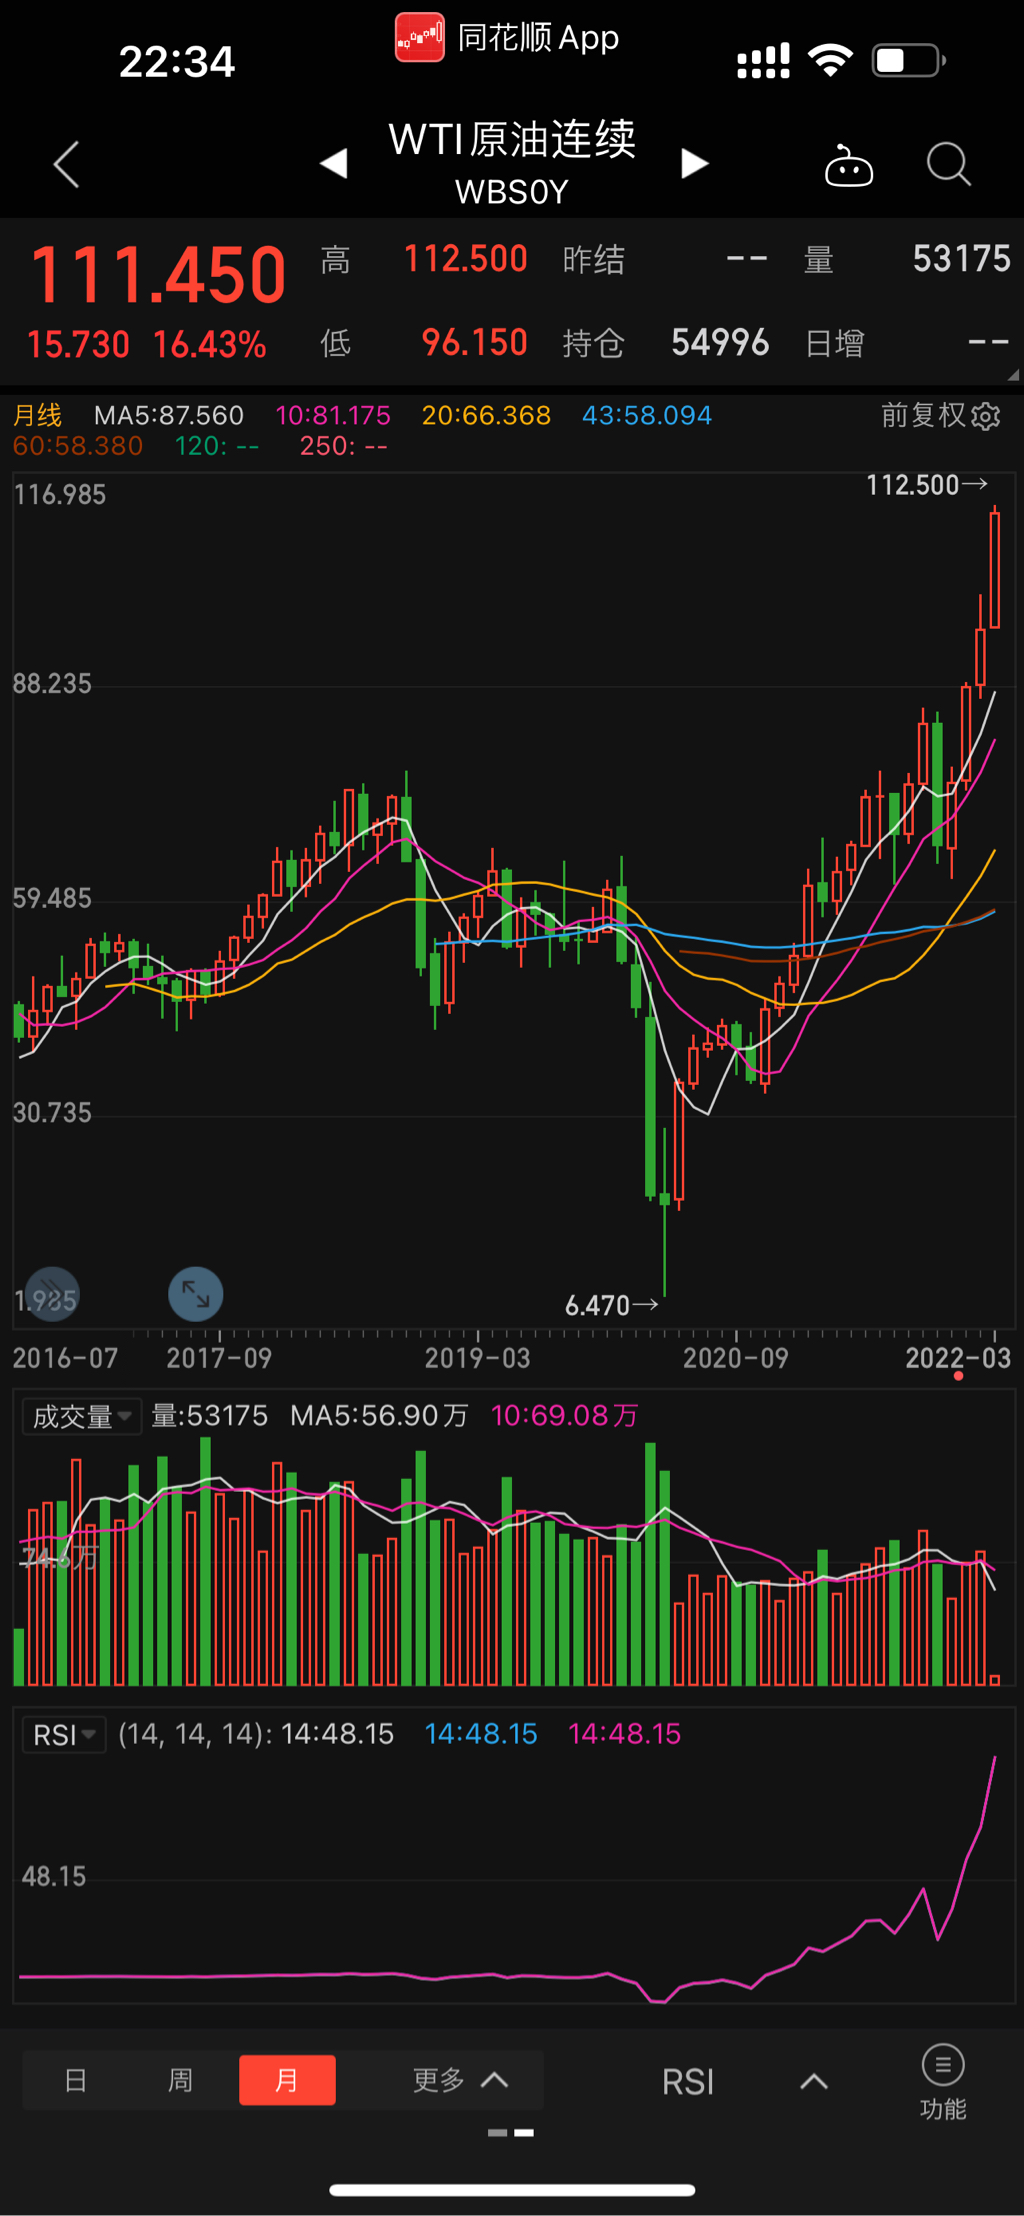
Task: Switch to 周 weekly chart period
Action: 180,2081
